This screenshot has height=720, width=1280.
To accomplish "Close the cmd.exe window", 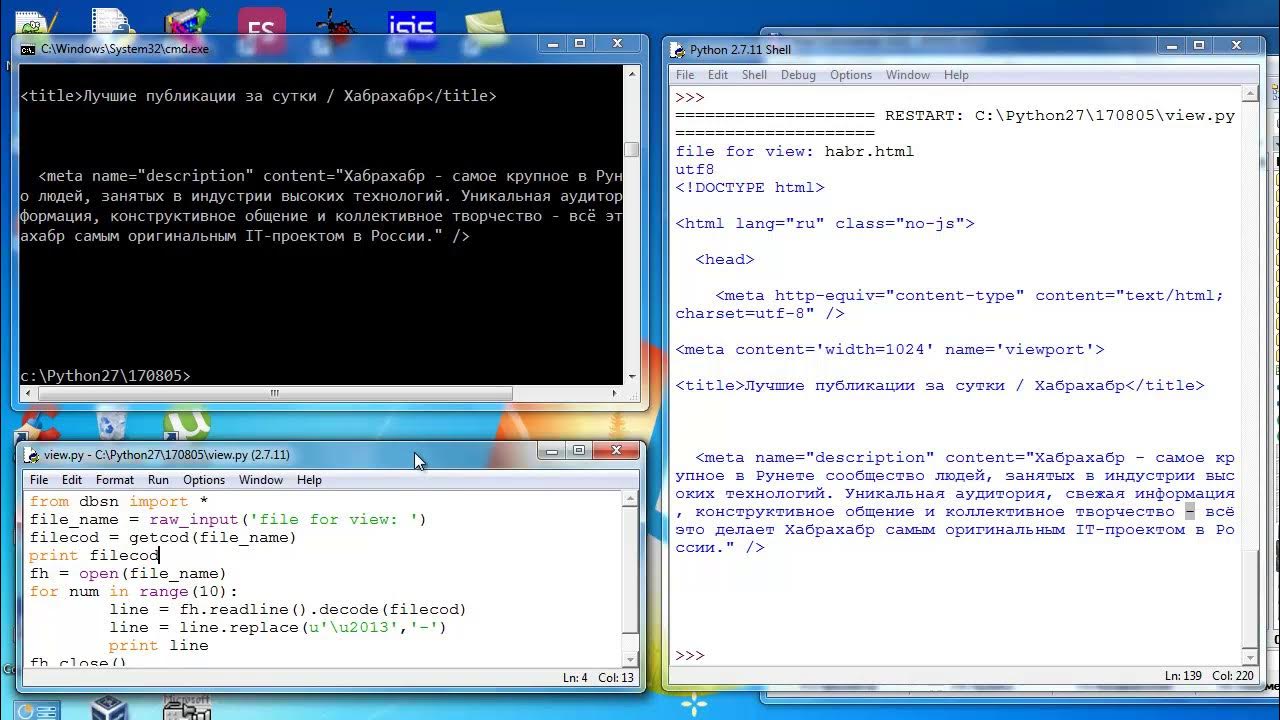I will coord(618,44).
